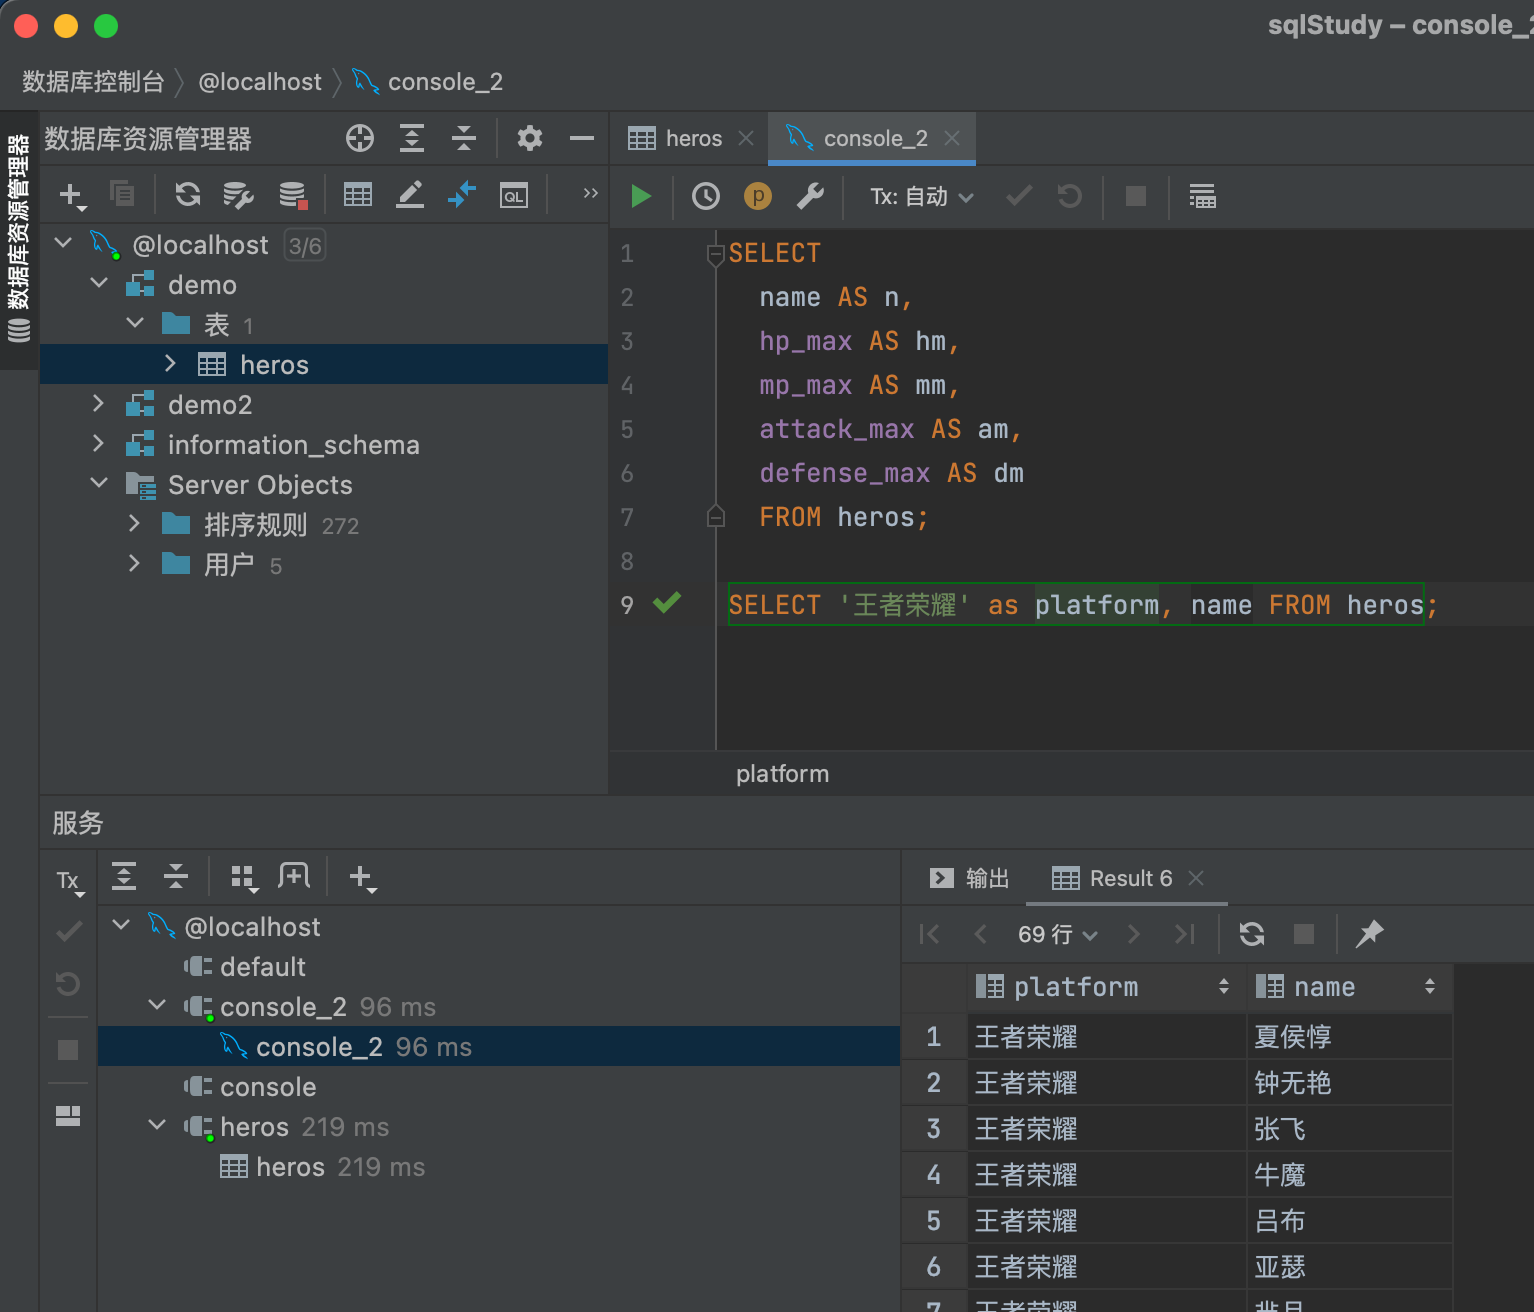
Task: Switch to the 输出 output tab
Action: [970, 878]
